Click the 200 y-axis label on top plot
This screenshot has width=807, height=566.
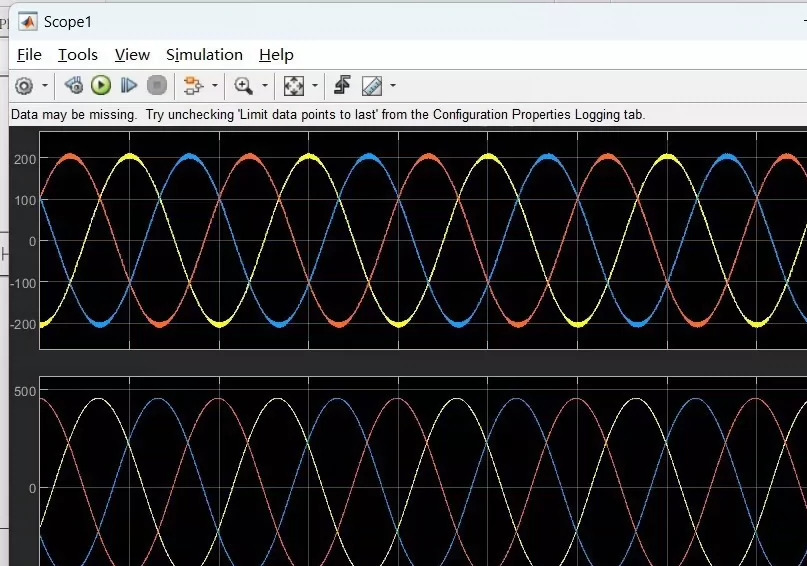click(25, 160)
